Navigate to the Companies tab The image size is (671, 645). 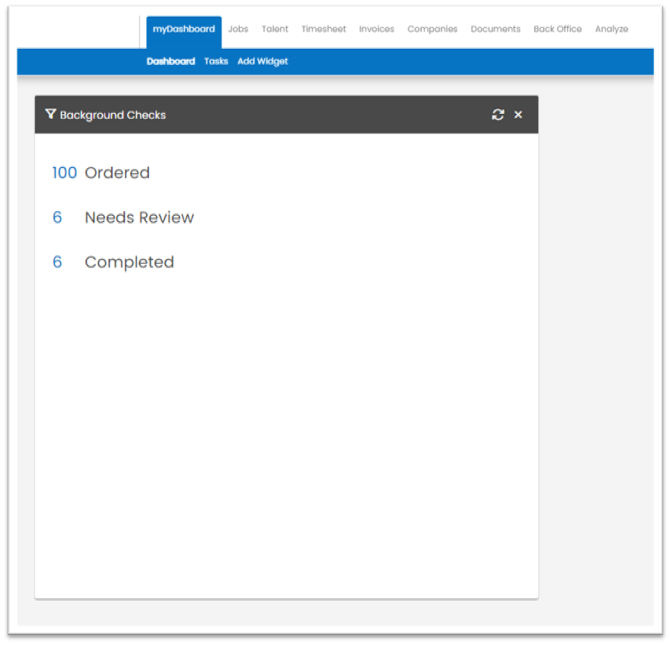[x=432, y=29]
